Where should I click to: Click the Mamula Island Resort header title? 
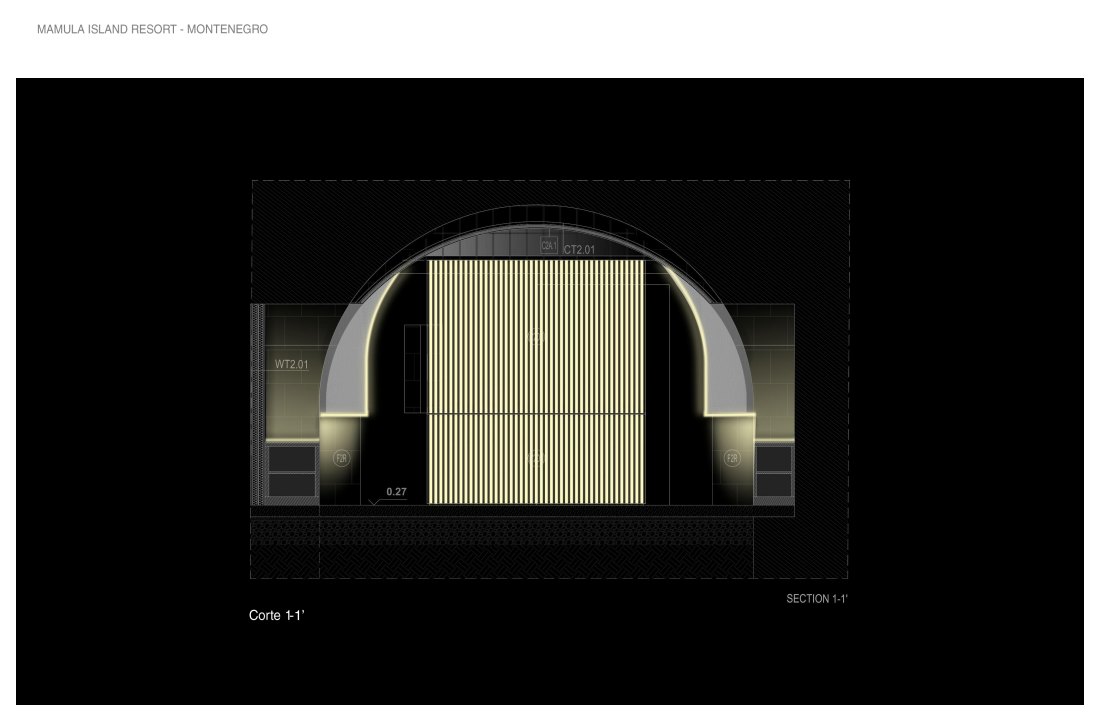click(152, 30)
